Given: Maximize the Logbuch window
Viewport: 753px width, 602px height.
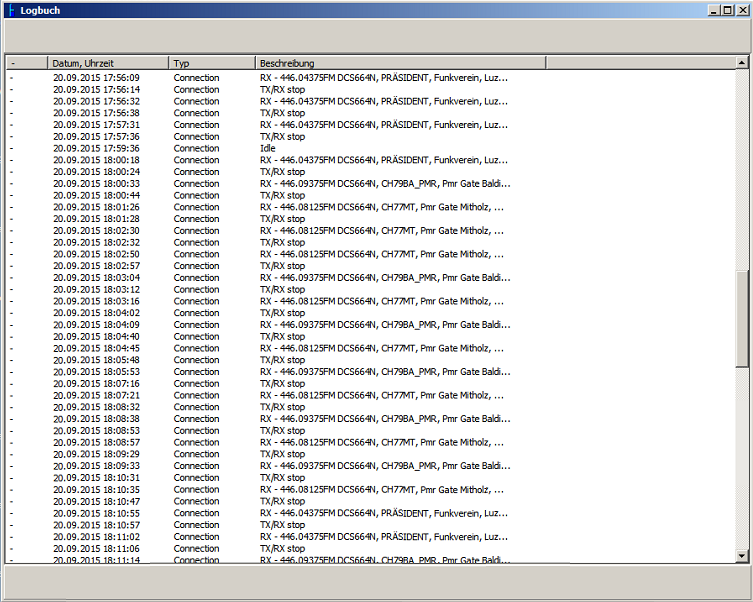Looking at the screenshot, I should (728, 10).
